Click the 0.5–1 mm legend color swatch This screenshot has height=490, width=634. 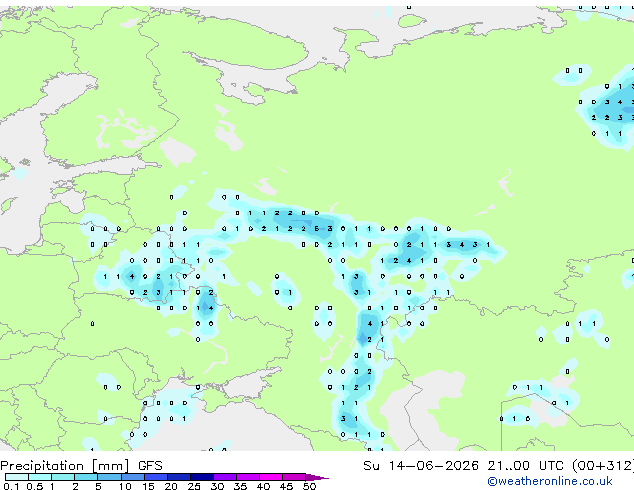click(x=40, y=477)
